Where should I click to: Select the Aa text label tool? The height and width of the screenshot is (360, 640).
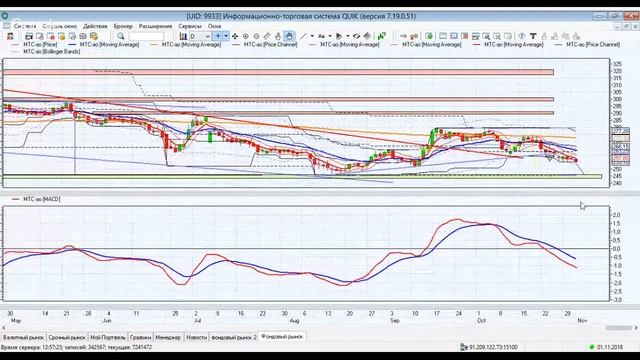tap(321, 36)
